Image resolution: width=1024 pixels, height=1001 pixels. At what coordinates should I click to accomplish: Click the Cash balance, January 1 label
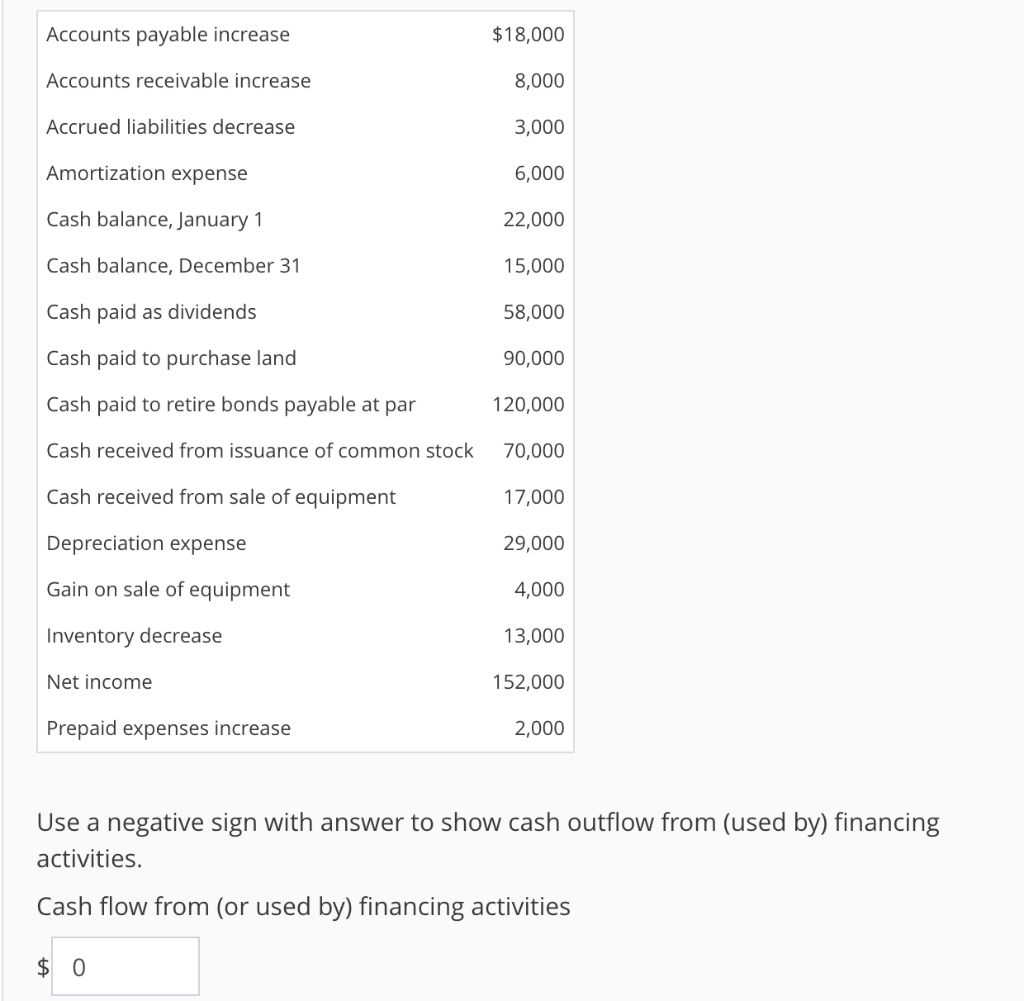point(154,219)
